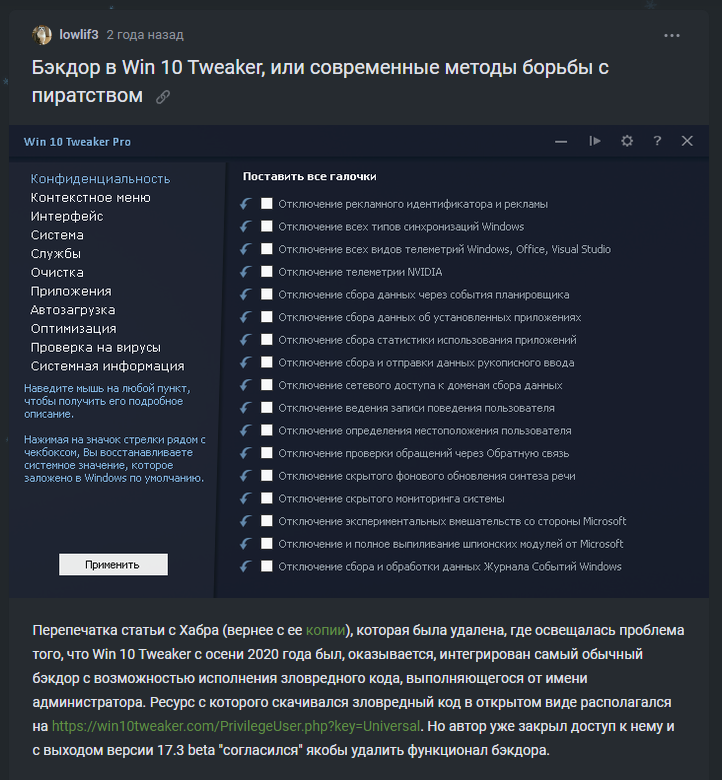Switch to 'Автозагрузка' section
The height and width of the screenshot is (780, 722).
pos(73,310)
